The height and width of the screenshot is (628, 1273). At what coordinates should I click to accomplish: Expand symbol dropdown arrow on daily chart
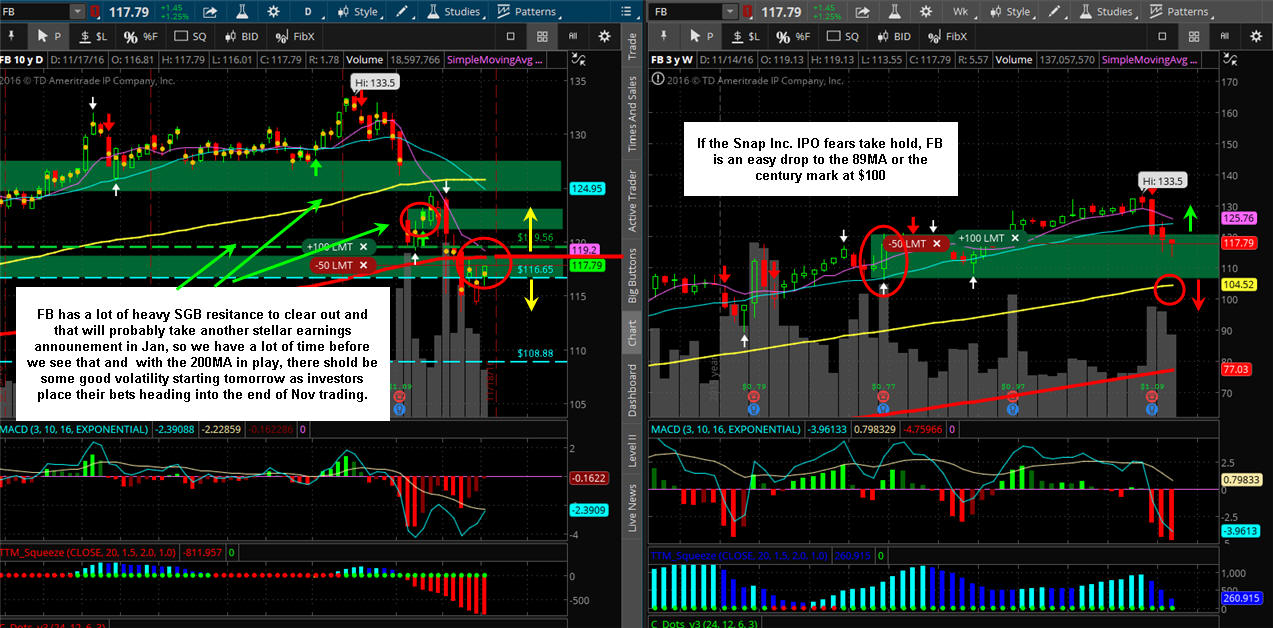coord(77,12)
